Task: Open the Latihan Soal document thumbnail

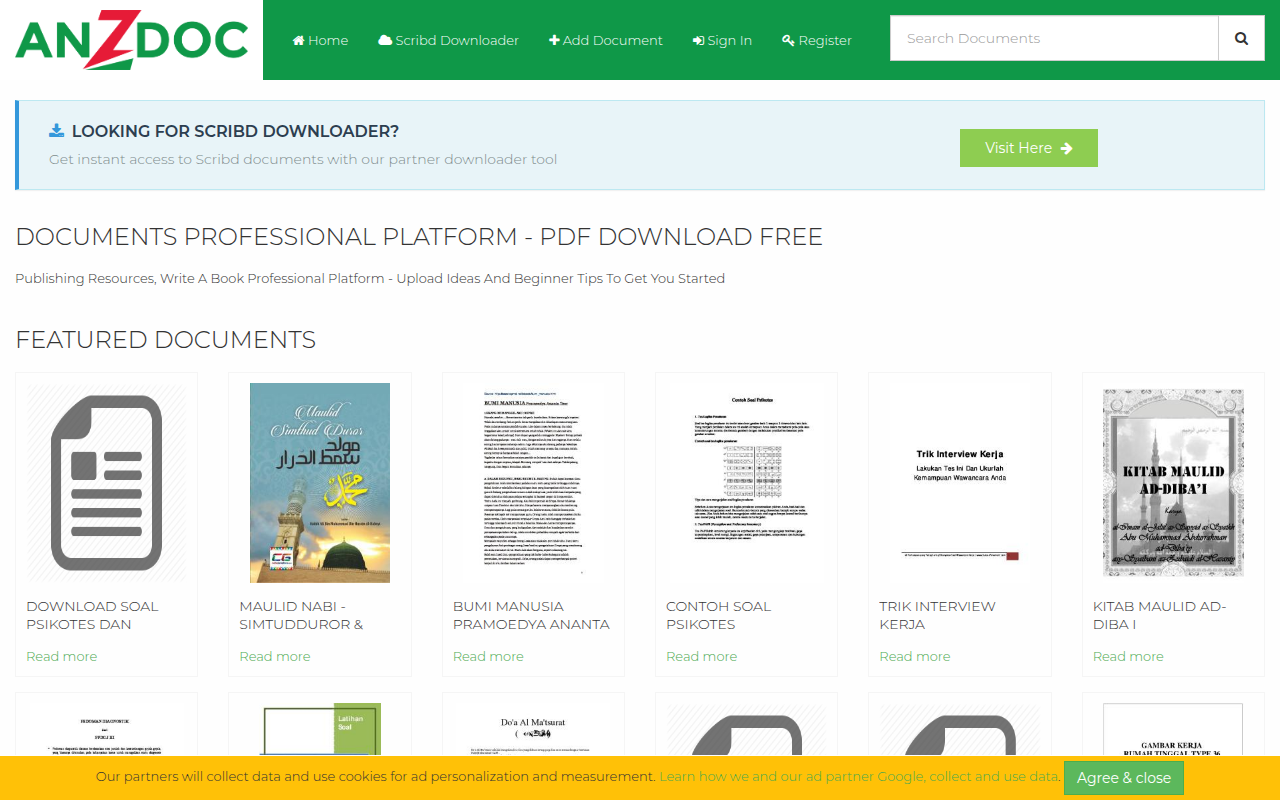Action: [320, 728]
